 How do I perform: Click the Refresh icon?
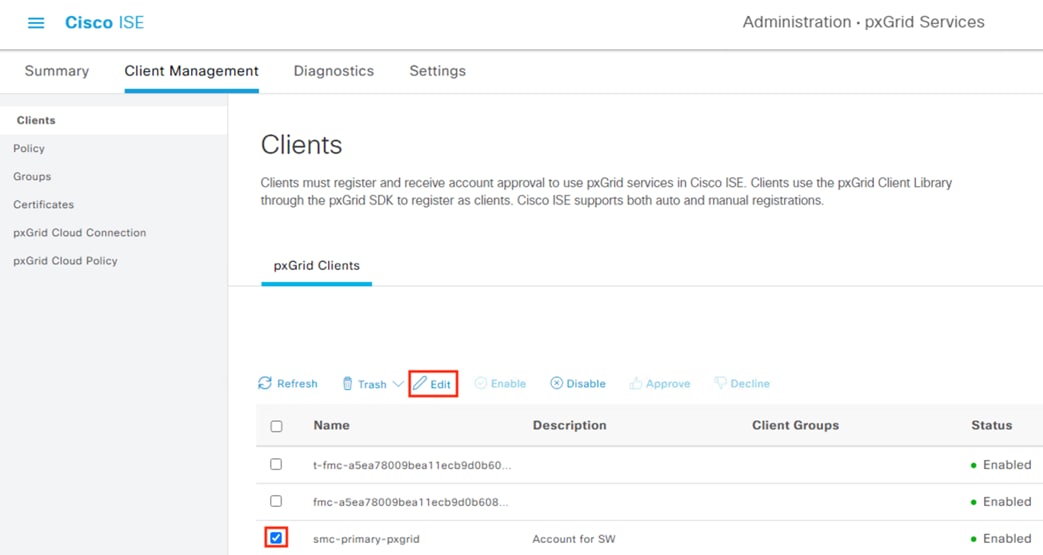(265, 383)
